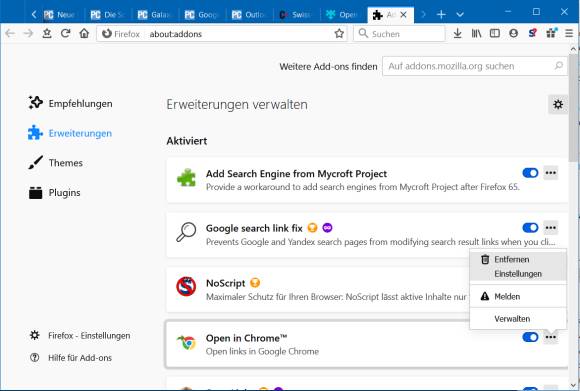Open the tools gear for all add-ons
The height and width of the screenshot is (391, 580).
(x=558, y=105)
